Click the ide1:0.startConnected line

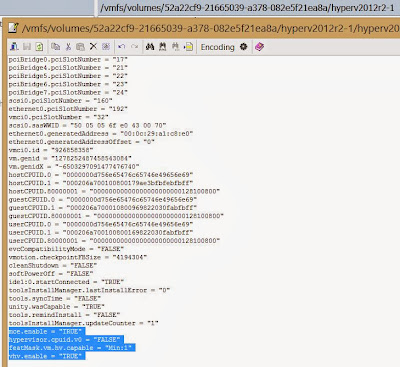point(66,282)
